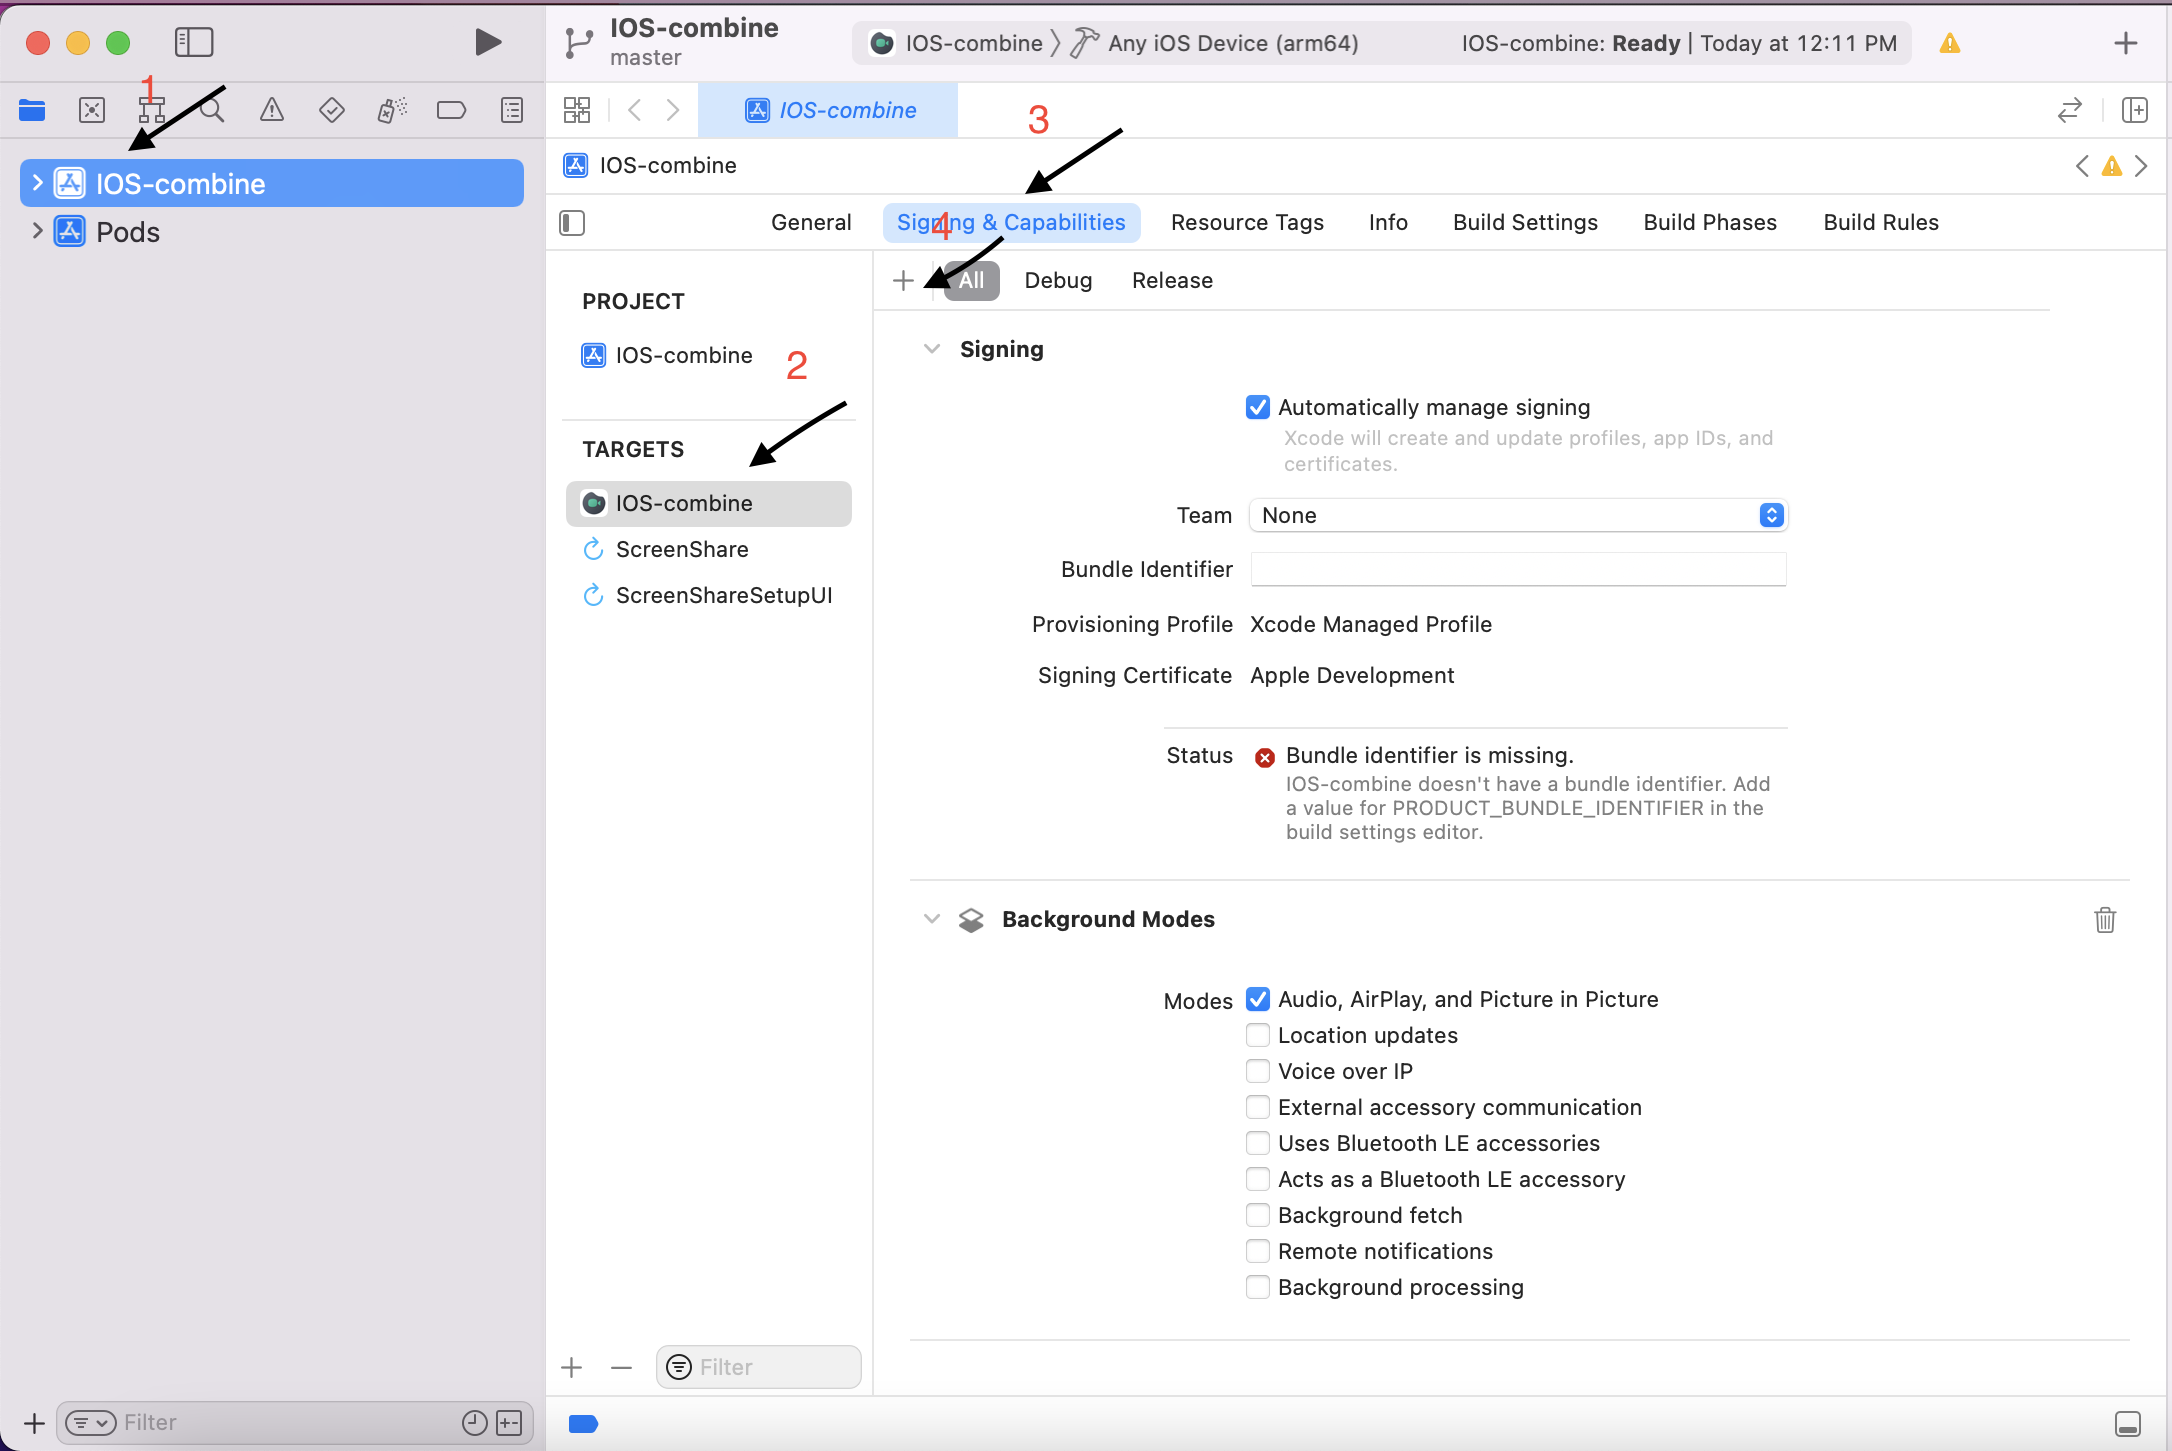Open the Report navigator icon
The width and height of the screenshot is (2172, 1451).
[512, 110]
